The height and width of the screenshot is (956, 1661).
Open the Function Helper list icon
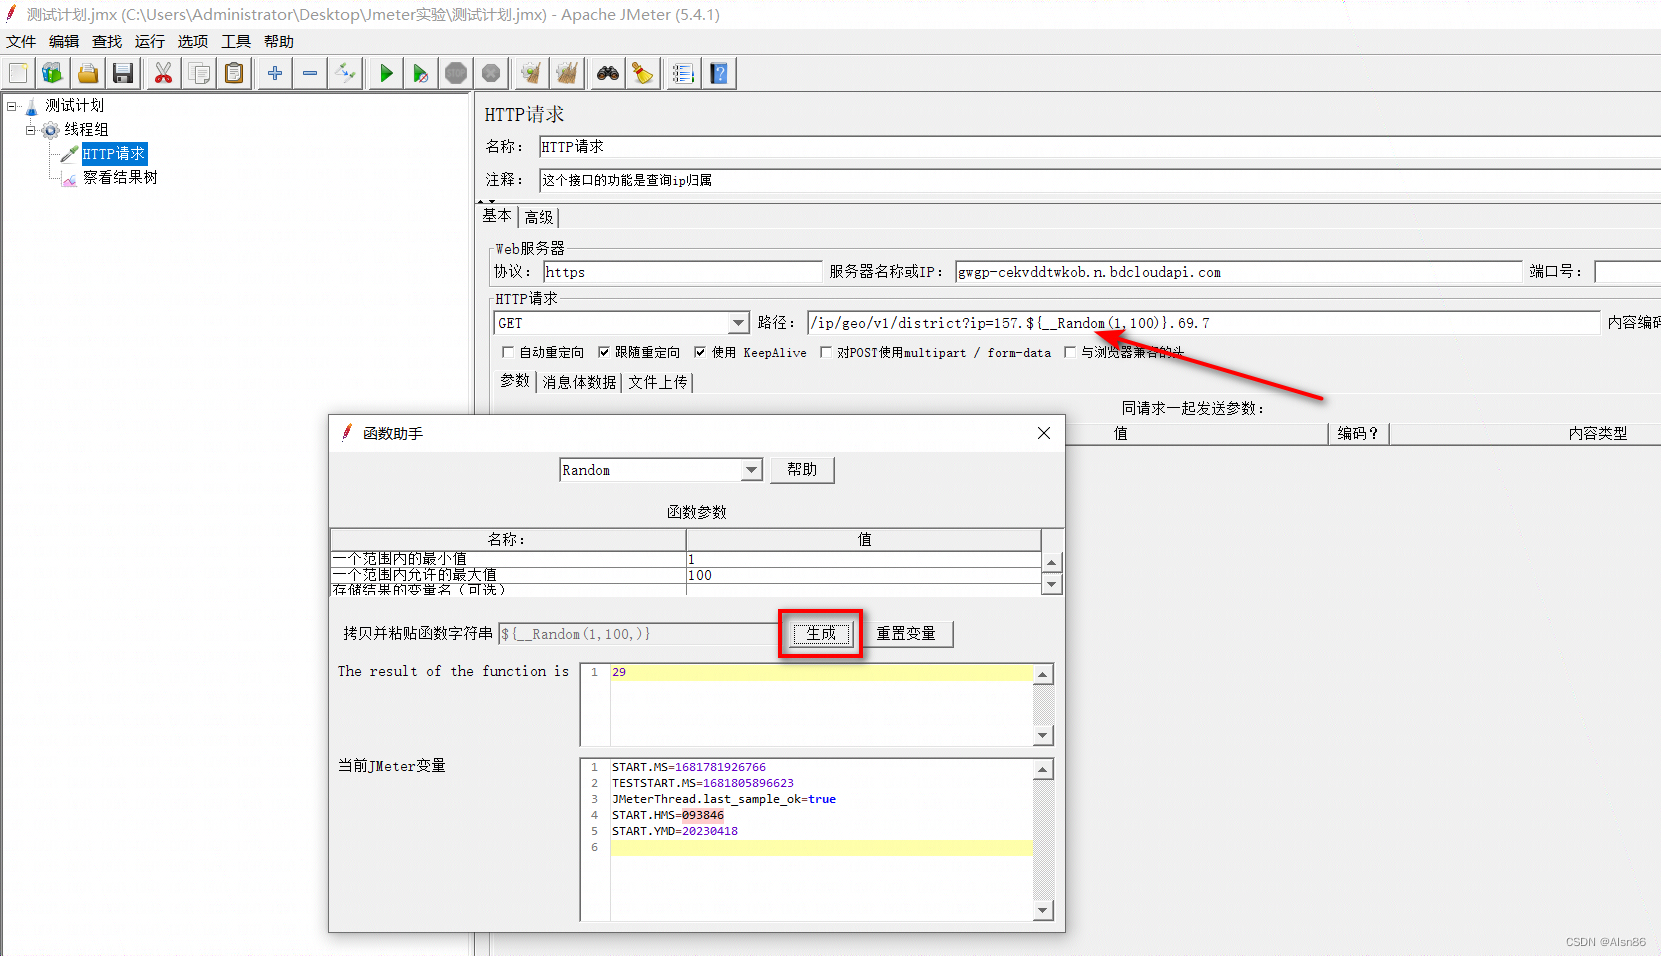click(x=683, y=73)
